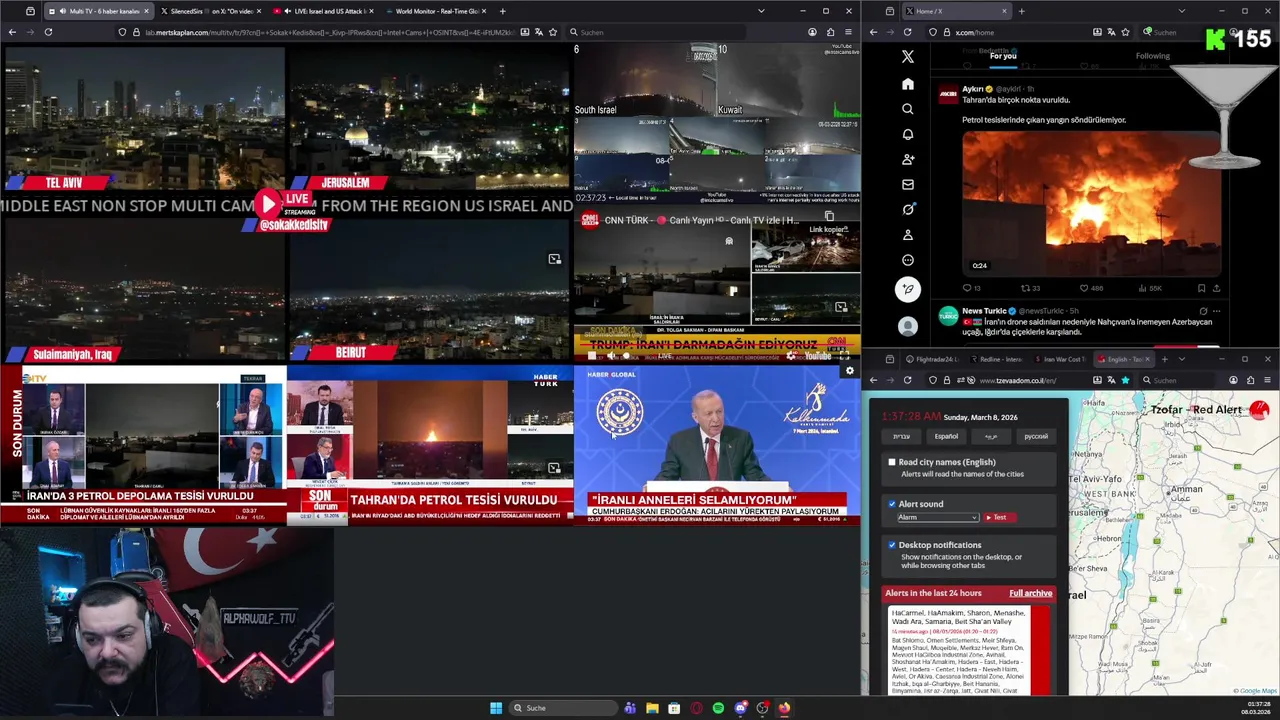
Task: Open the account avatar in X sidebar
Action: (907, 326)
